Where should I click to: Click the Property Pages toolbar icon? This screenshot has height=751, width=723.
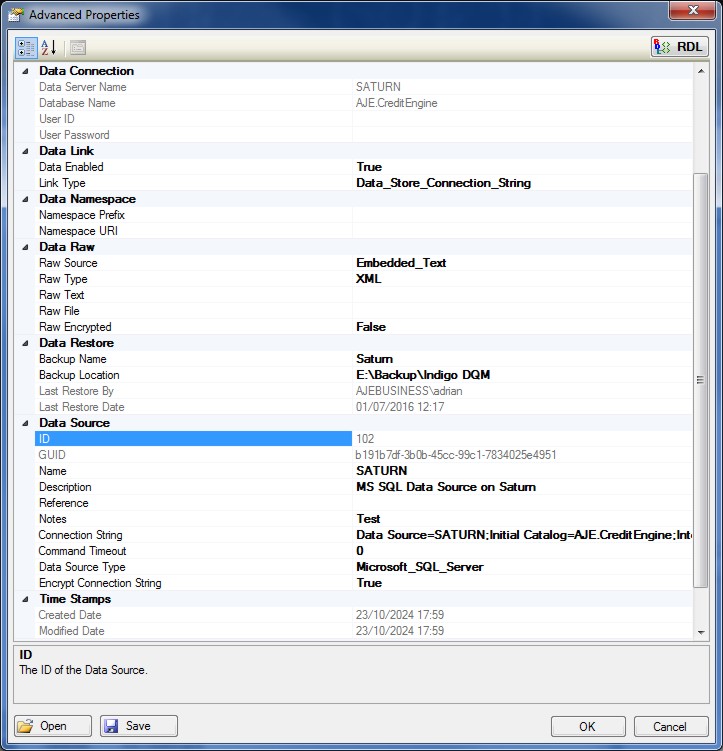(77, 47)
